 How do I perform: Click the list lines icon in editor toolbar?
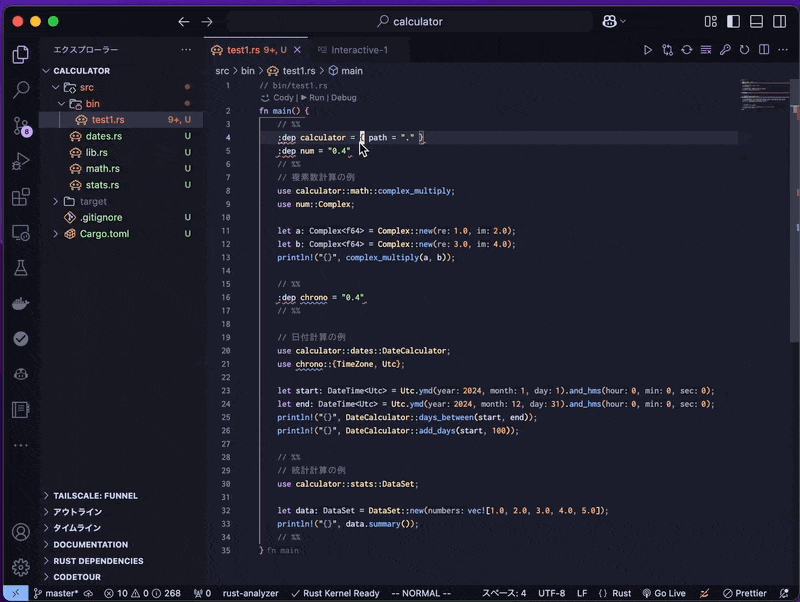click(706, 50)
